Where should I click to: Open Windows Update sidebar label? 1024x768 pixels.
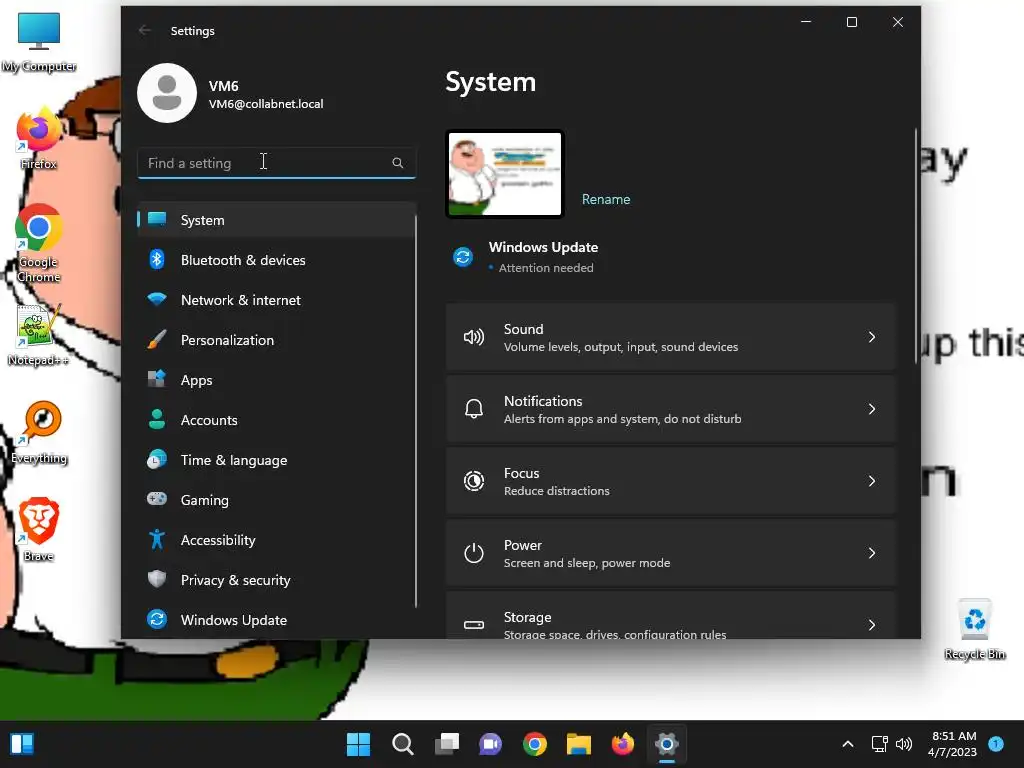tap(234, 620)
